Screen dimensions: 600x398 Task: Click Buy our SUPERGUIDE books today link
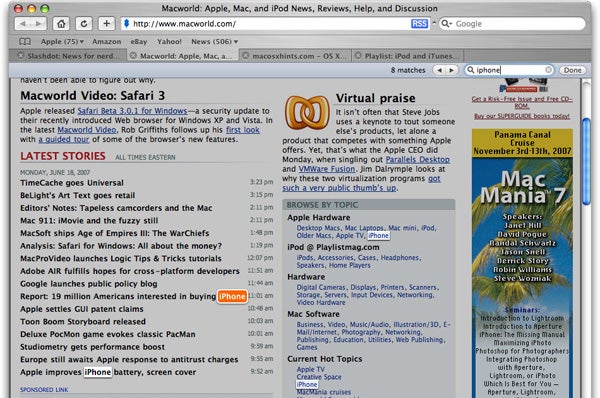click(522, 116)
